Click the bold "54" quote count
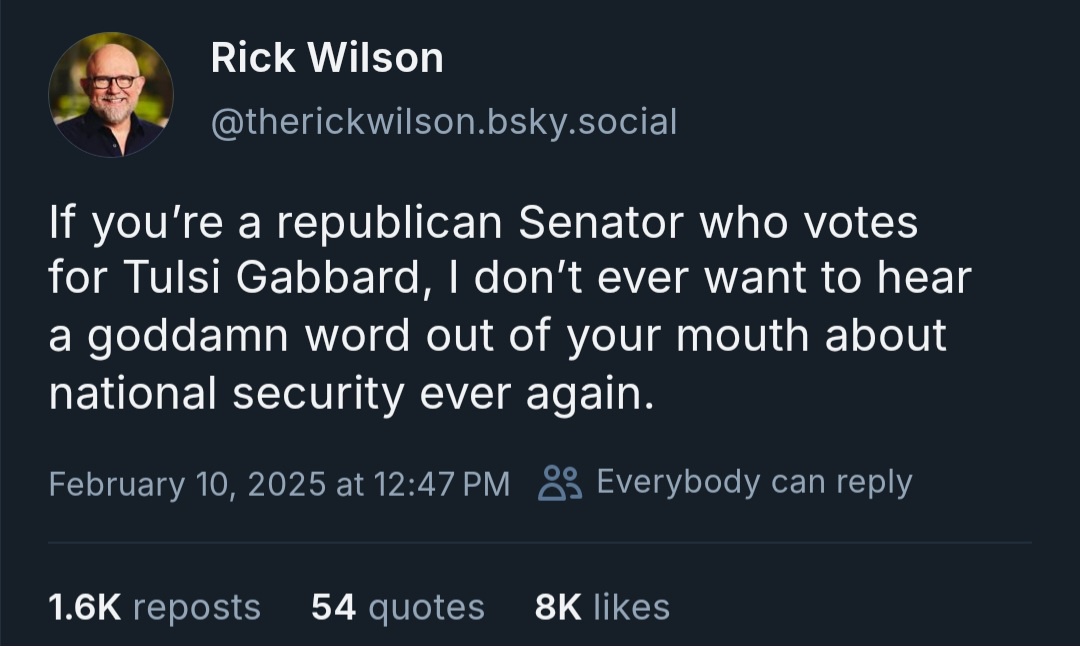 point(333,607)
